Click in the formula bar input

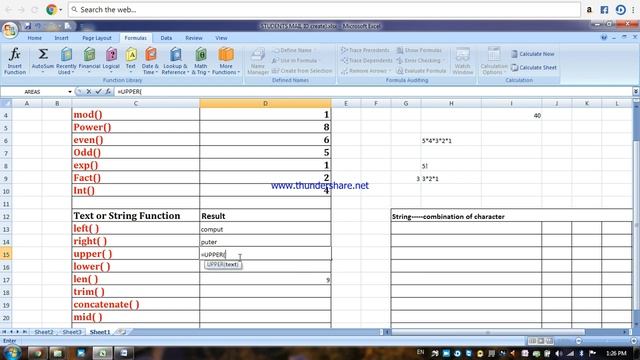click(x=373, y=92)
